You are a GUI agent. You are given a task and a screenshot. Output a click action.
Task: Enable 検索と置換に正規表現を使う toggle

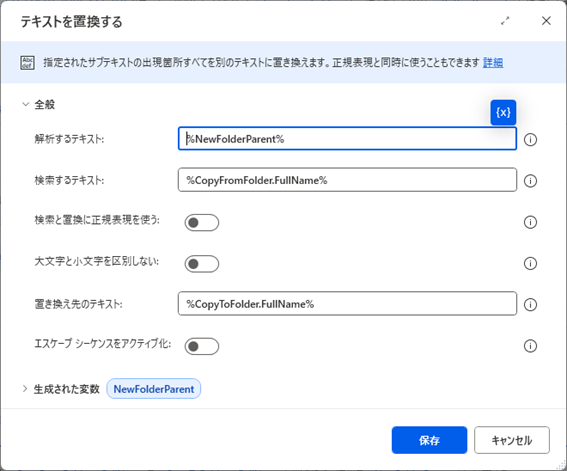coord(202,222)
